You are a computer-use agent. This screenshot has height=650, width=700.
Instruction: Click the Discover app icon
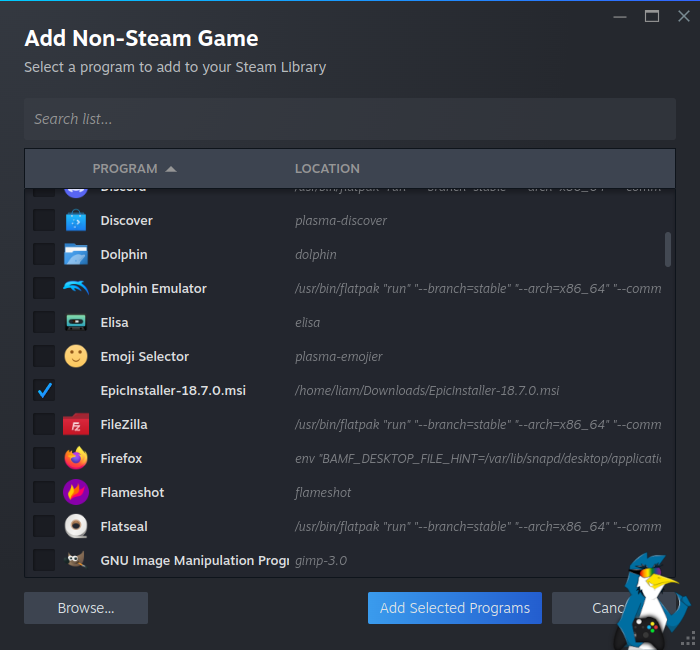tap(76, 221)
